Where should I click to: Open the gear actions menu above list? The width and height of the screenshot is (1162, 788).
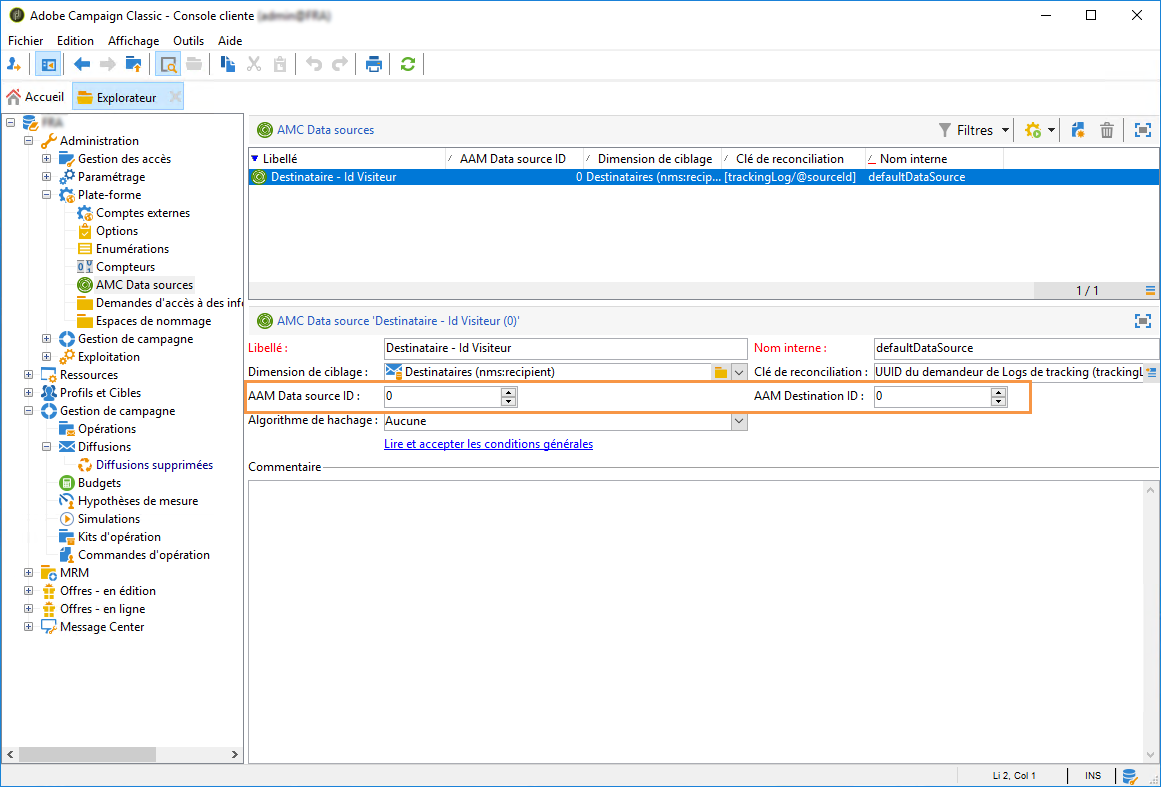click(1039, 130)
